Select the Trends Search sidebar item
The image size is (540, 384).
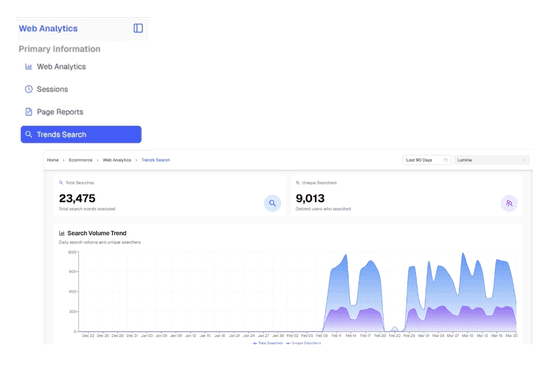(81, 134)
